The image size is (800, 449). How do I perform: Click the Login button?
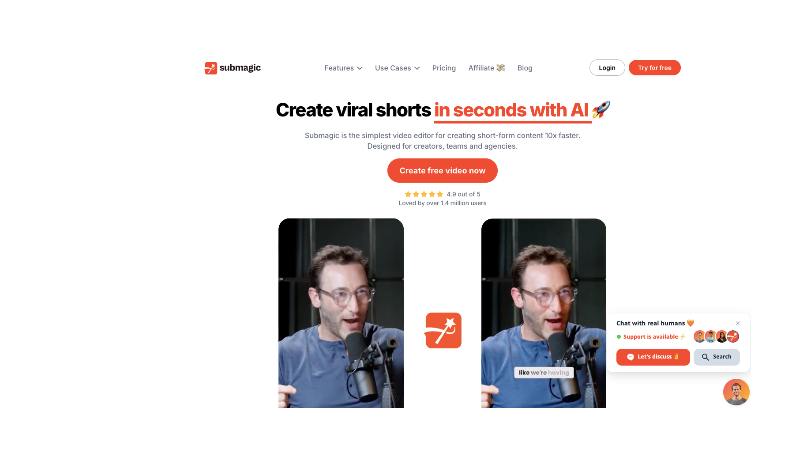pos(607,68)
